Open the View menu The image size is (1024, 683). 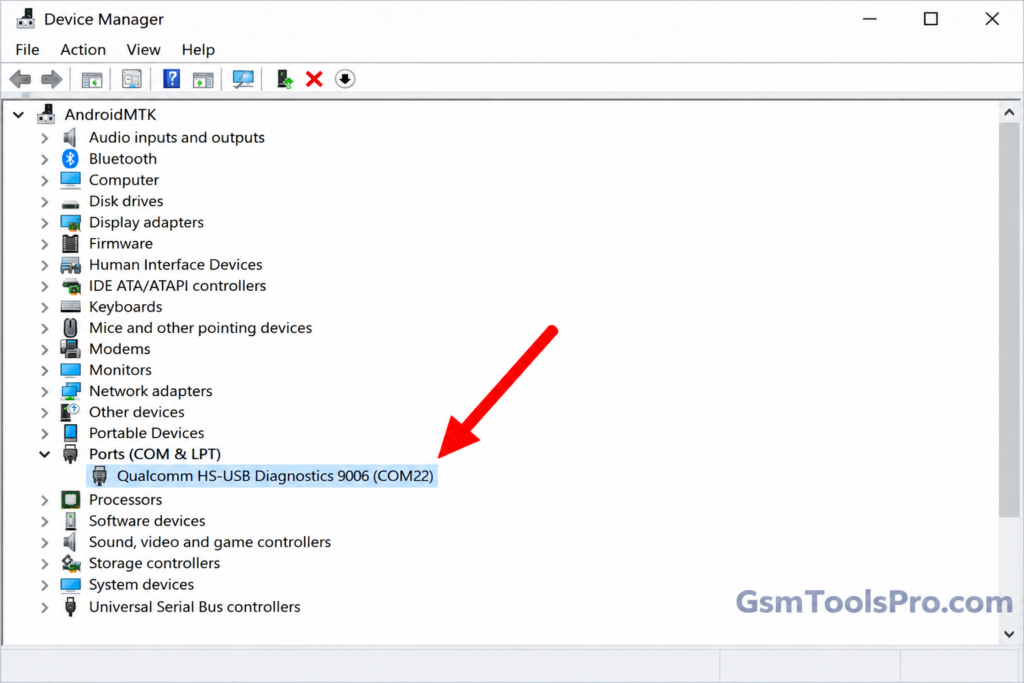click(x=143, y=50)
